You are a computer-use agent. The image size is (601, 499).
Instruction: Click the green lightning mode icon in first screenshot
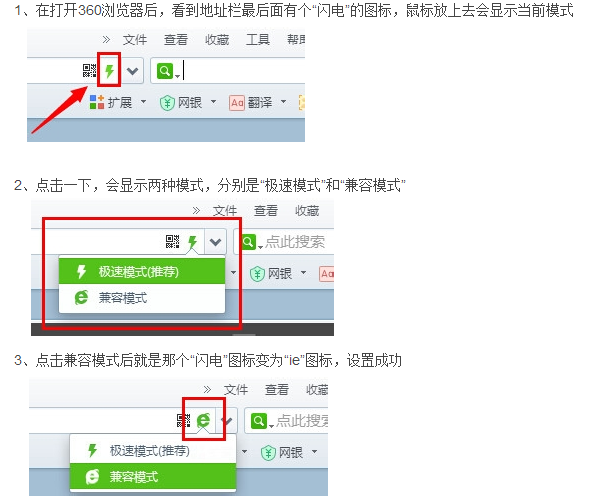click(110, 71)
